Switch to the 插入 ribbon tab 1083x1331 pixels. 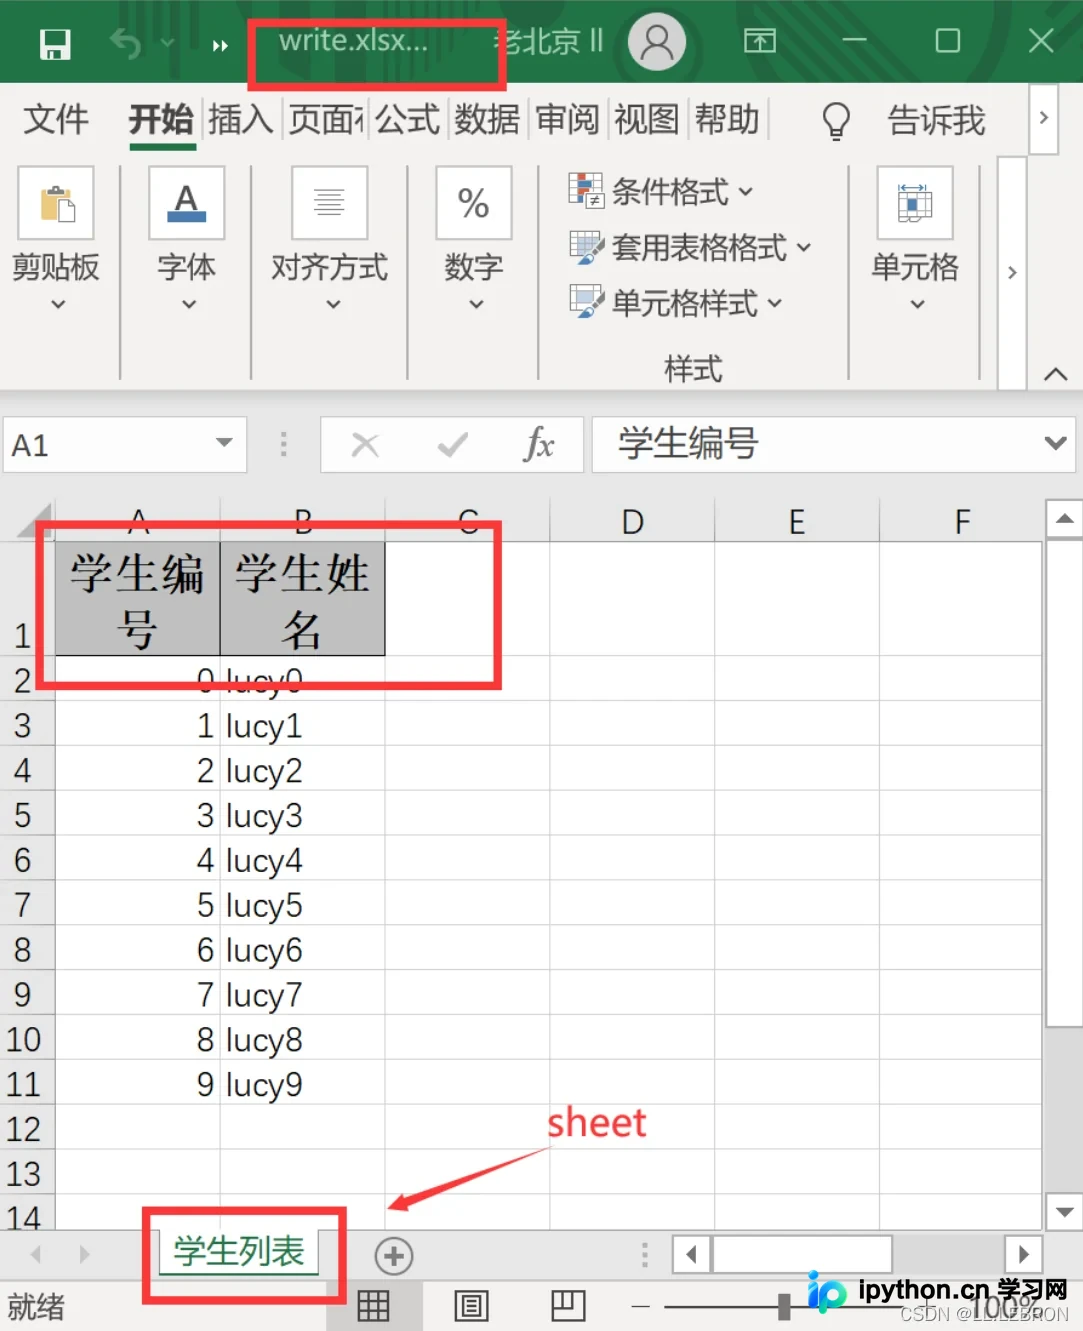point(241,119)
